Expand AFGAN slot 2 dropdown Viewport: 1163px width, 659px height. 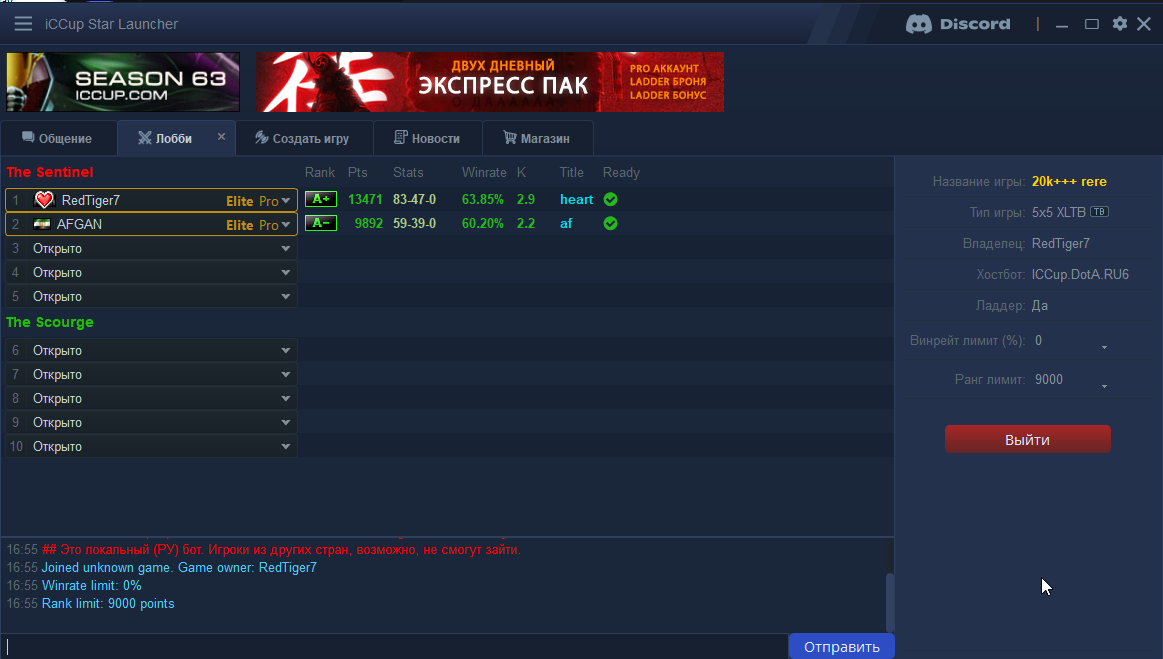(286, 224)
